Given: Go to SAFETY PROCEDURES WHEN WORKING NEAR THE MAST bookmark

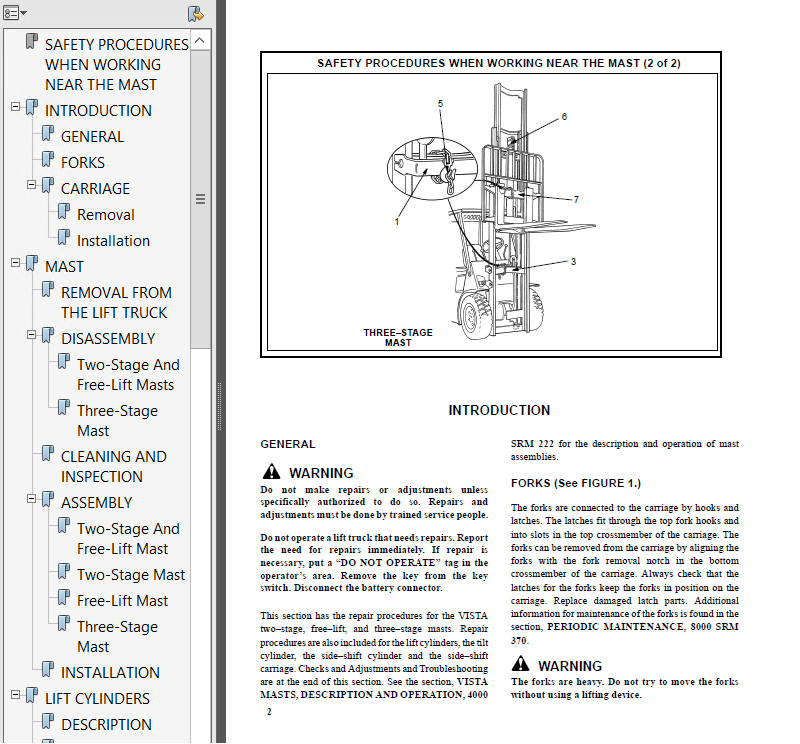Looking at the screenshot, I should (x=116, y=65).
